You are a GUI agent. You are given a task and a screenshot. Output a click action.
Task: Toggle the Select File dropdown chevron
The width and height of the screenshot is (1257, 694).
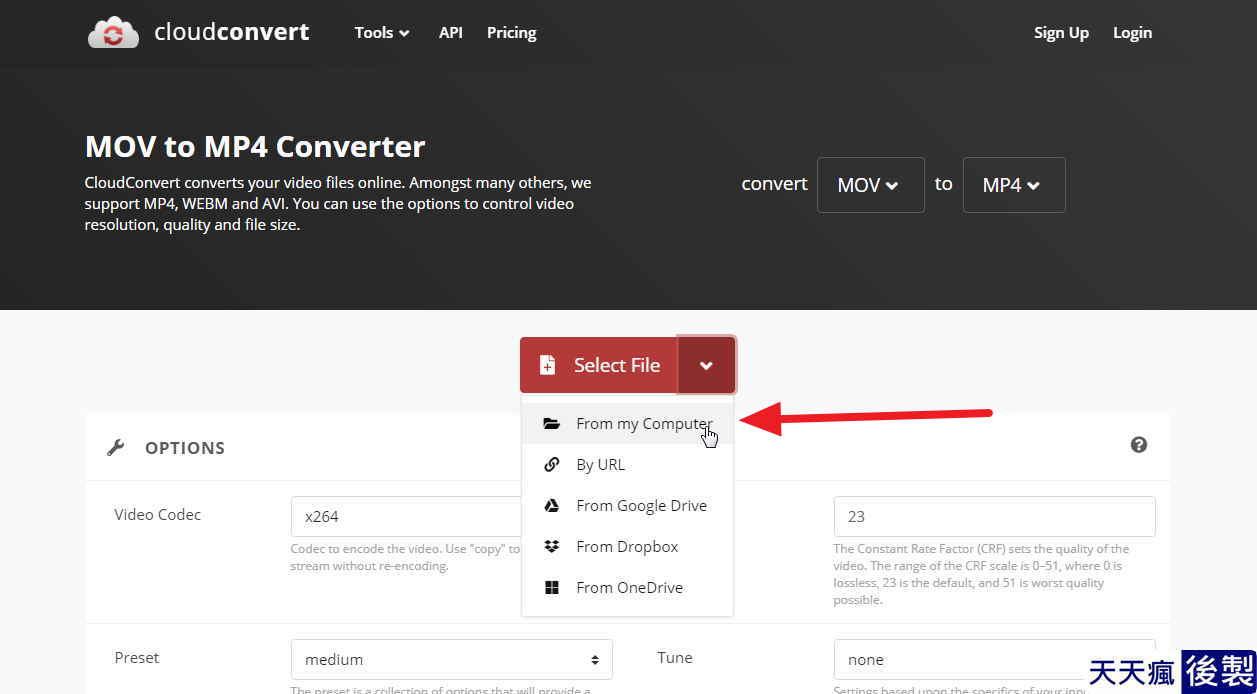tap(706, 365)
